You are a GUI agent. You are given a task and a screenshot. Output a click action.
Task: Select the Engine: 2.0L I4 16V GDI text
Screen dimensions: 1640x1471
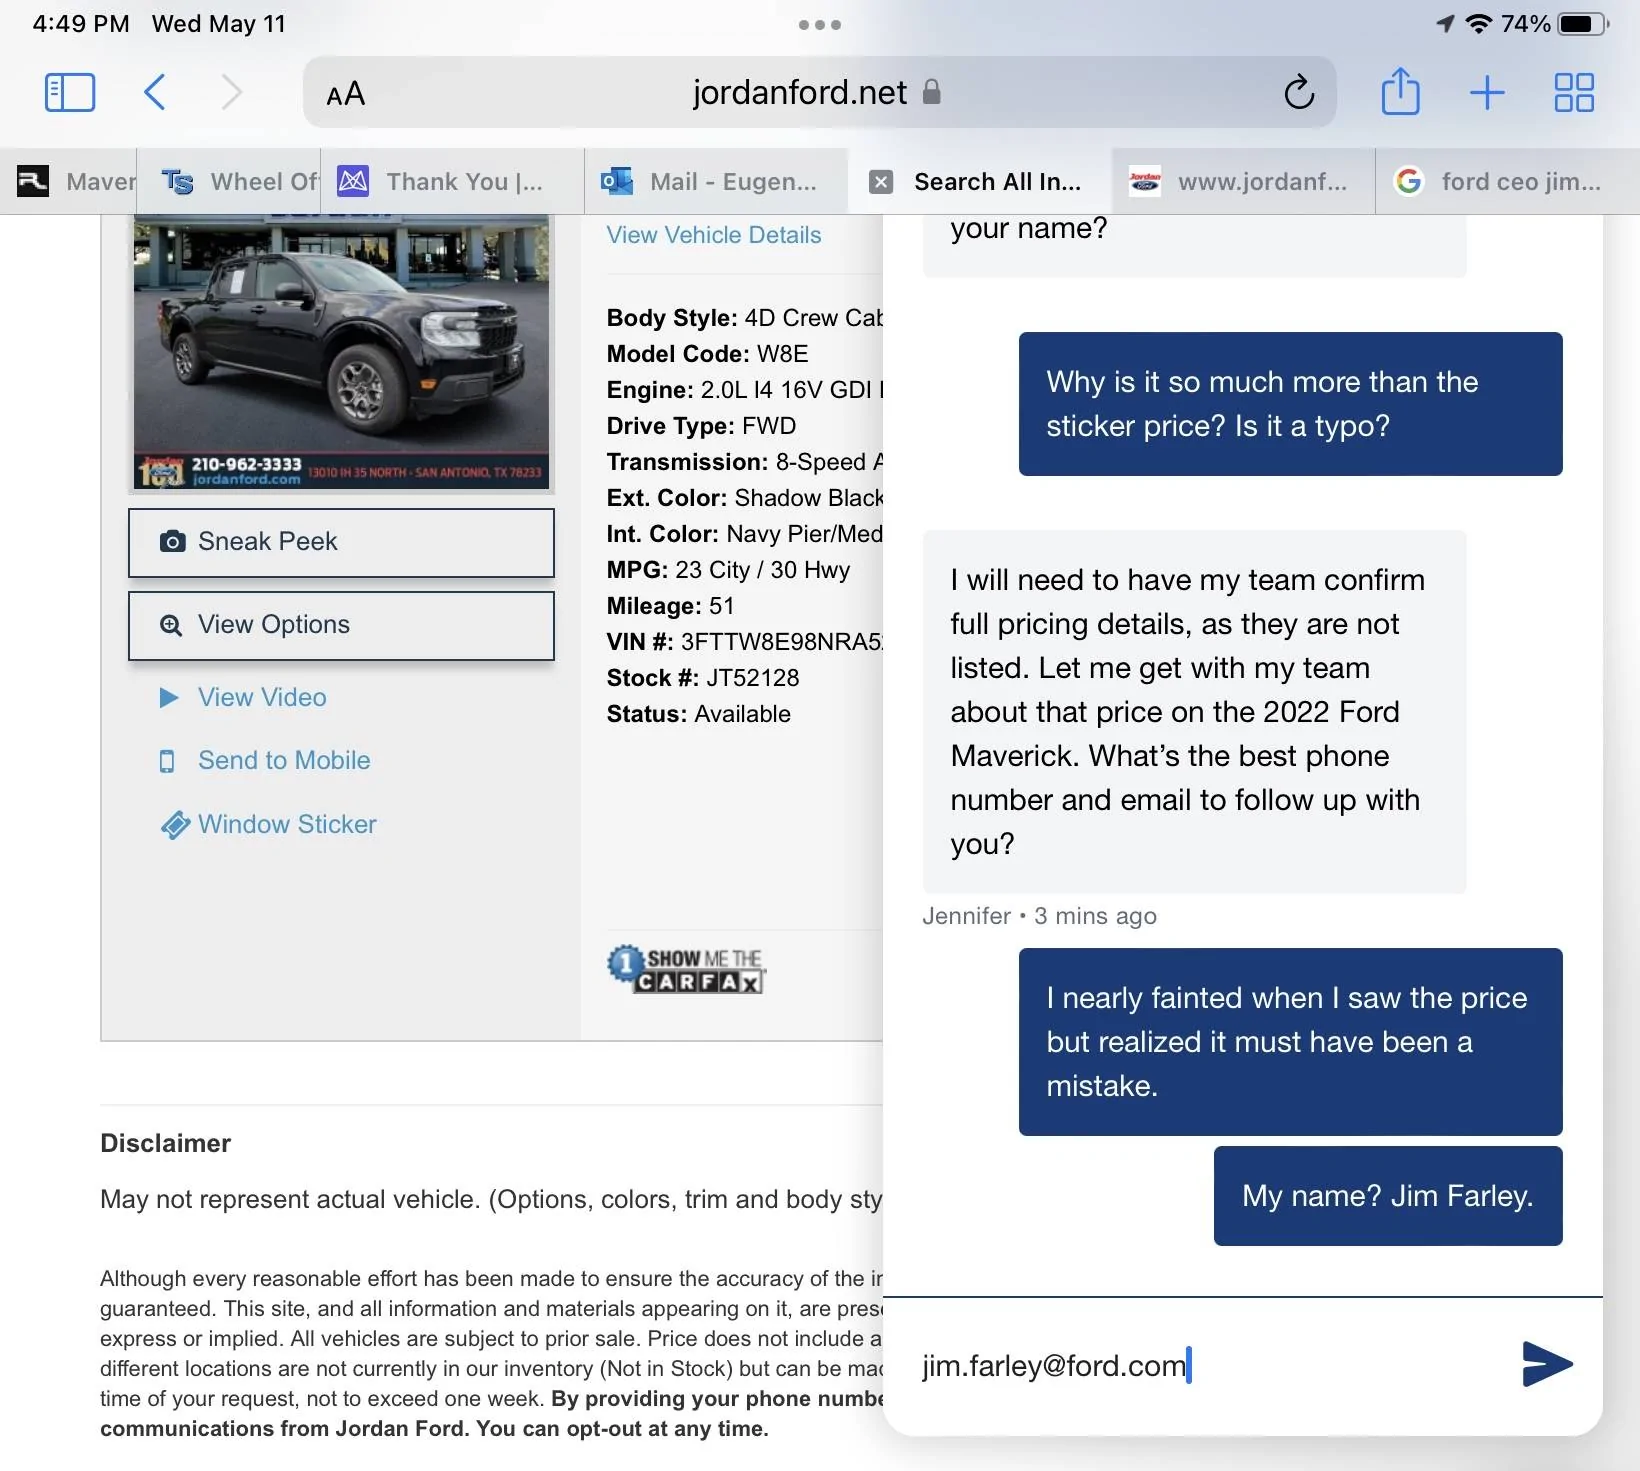pos(744,390)
